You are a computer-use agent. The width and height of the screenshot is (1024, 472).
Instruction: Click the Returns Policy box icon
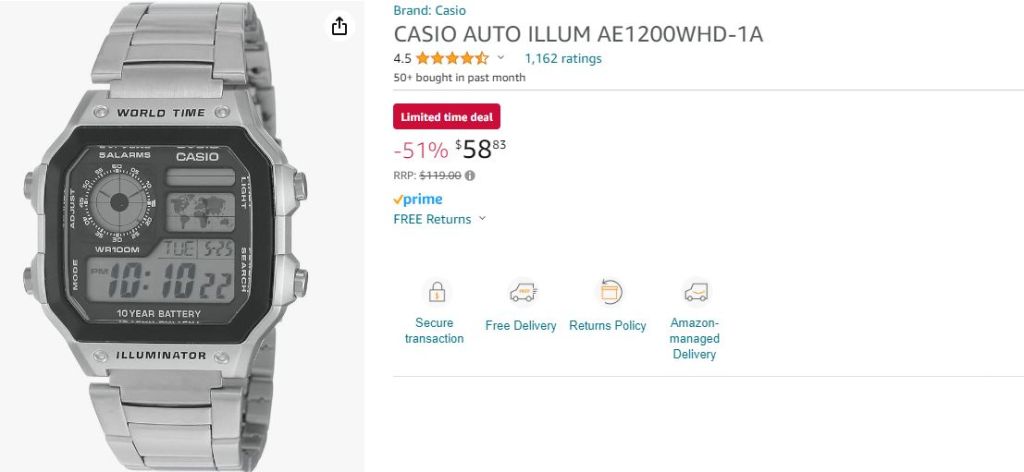coord(610,292)
